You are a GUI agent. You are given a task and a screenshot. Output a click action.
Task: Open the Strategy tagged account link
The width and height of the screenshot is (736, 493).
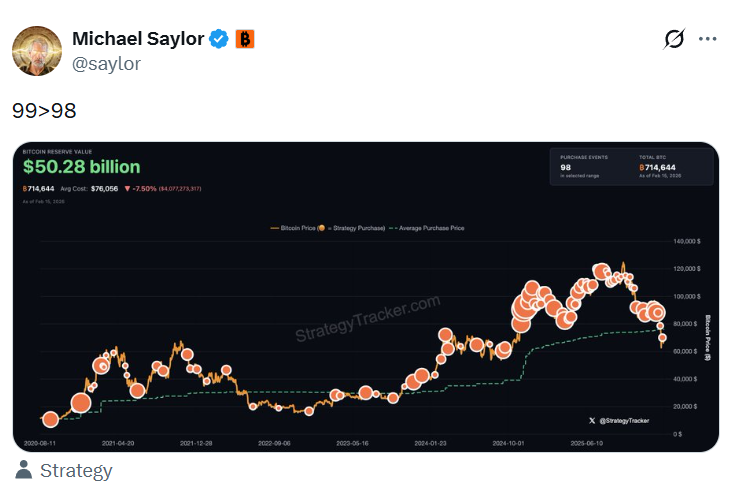(x=76, y=470)
